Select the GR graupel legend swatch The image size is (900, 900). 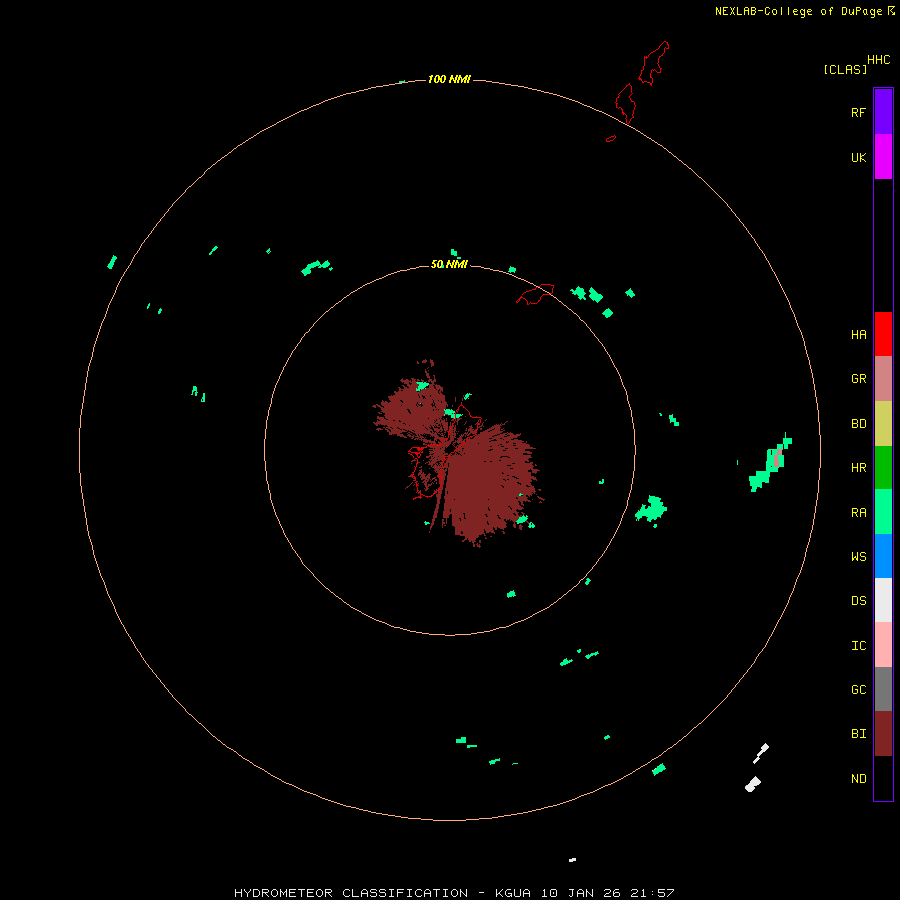[883, 379]
